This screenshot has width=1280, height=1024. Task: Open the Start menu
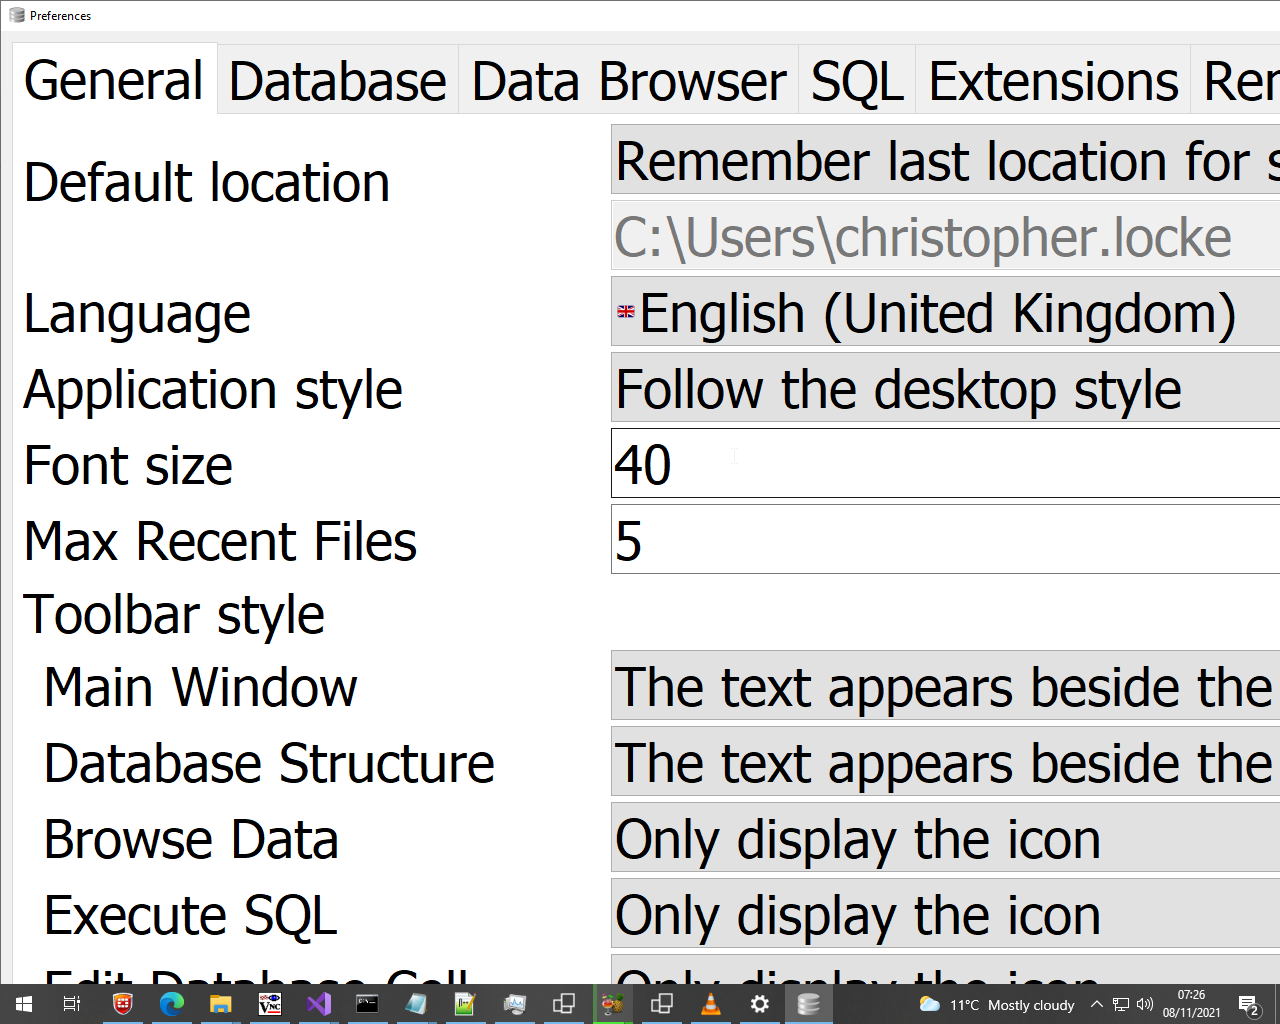(x=24, y=1005)
